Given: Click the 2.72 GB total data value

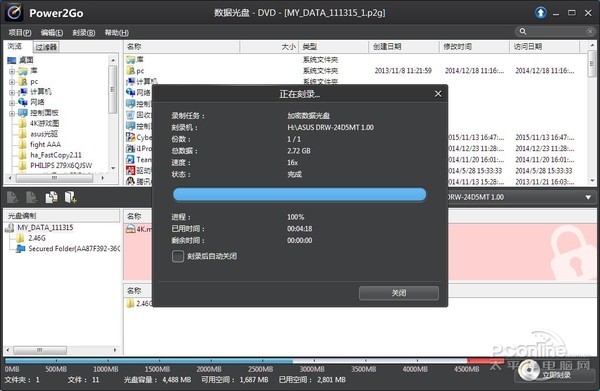Looking at the screenshot, I should pos(299,151).
